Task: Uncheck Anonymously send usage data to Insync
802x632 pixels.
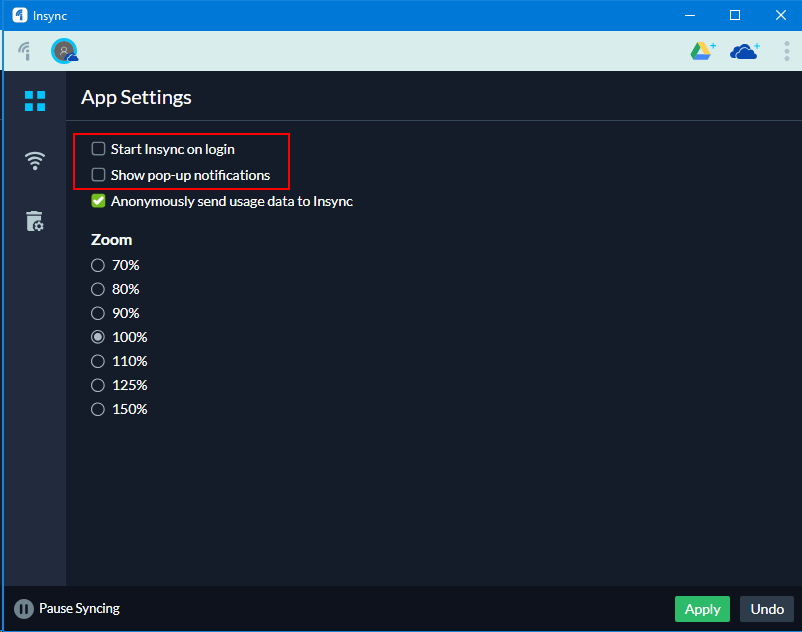Action: pyautogui.click(x=98, y=201)
